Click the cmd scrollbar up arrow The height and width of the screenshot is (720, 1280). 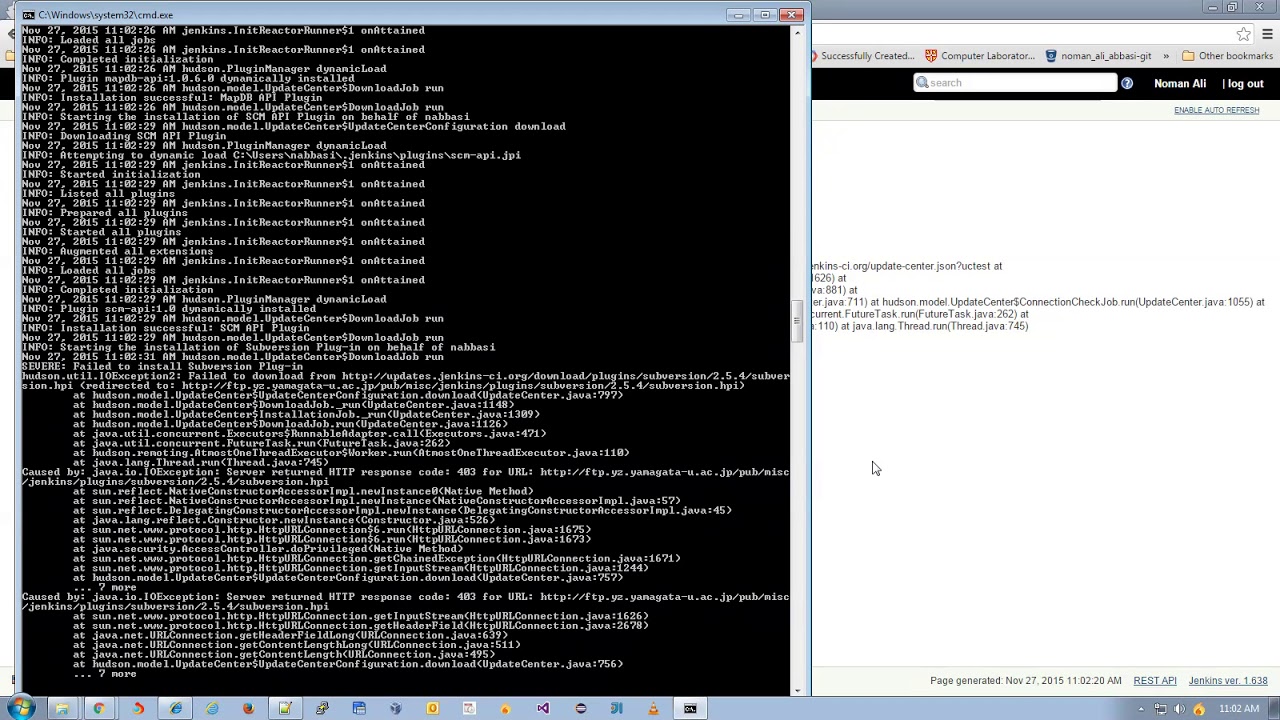797,33
